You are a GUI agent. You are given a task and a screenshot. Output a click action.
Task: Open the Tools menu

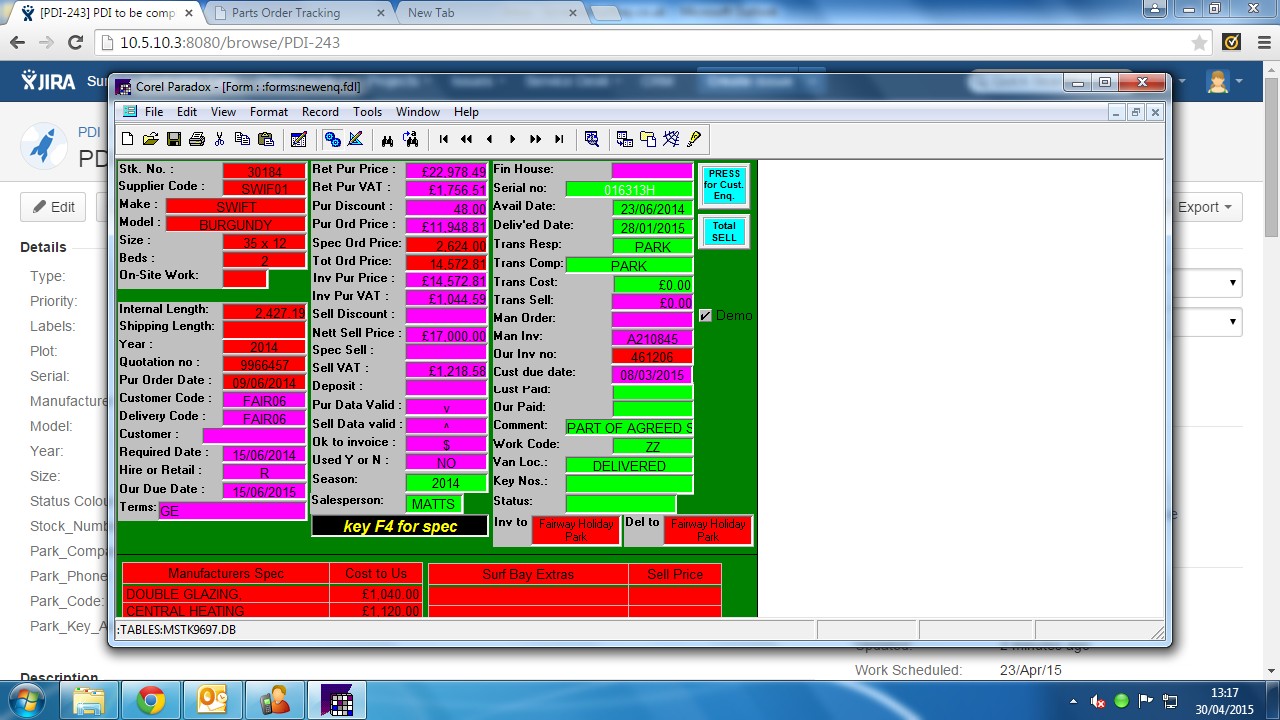(367, 112)
